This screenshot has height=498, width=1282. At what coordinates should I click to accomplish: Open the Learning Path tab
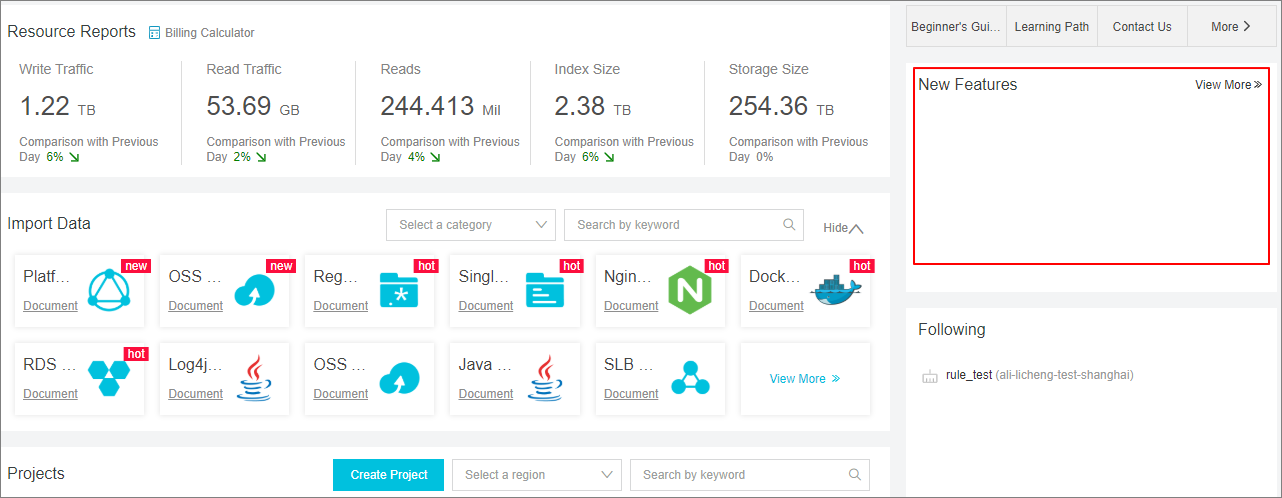pos(1051,27)
